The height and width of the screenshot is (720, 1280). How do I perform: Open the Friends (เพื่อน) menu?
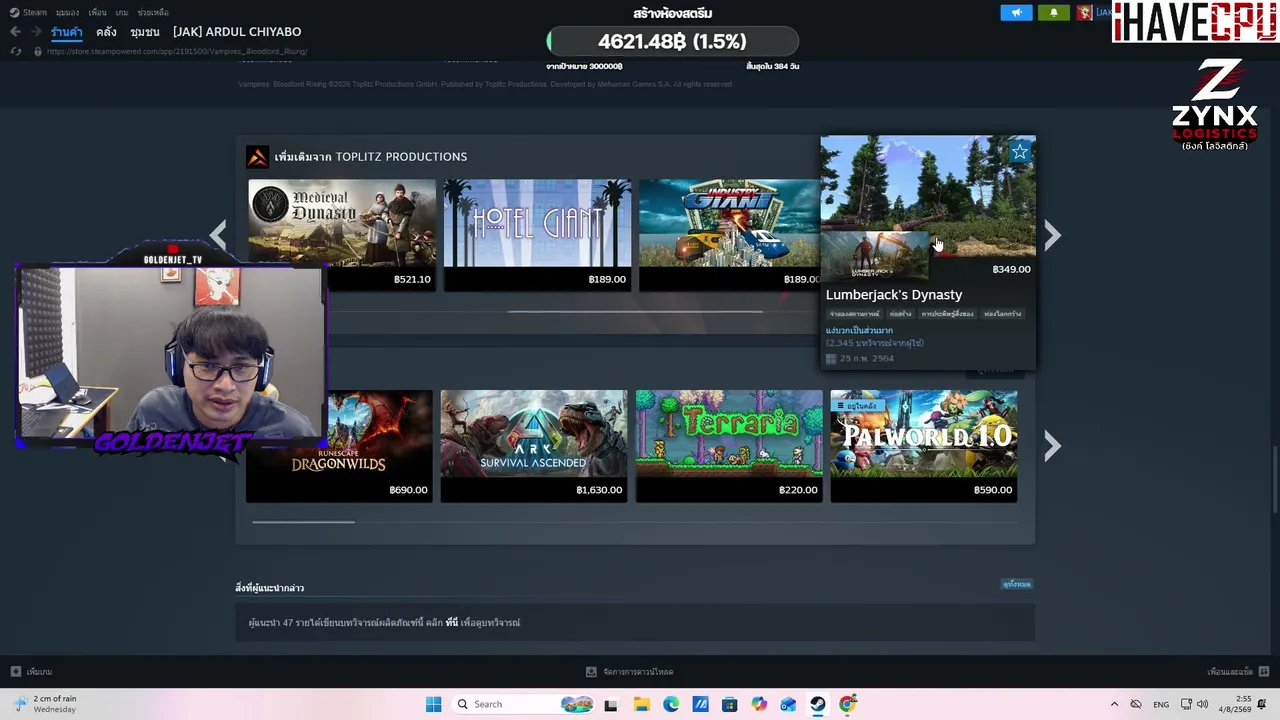point(97,12)
